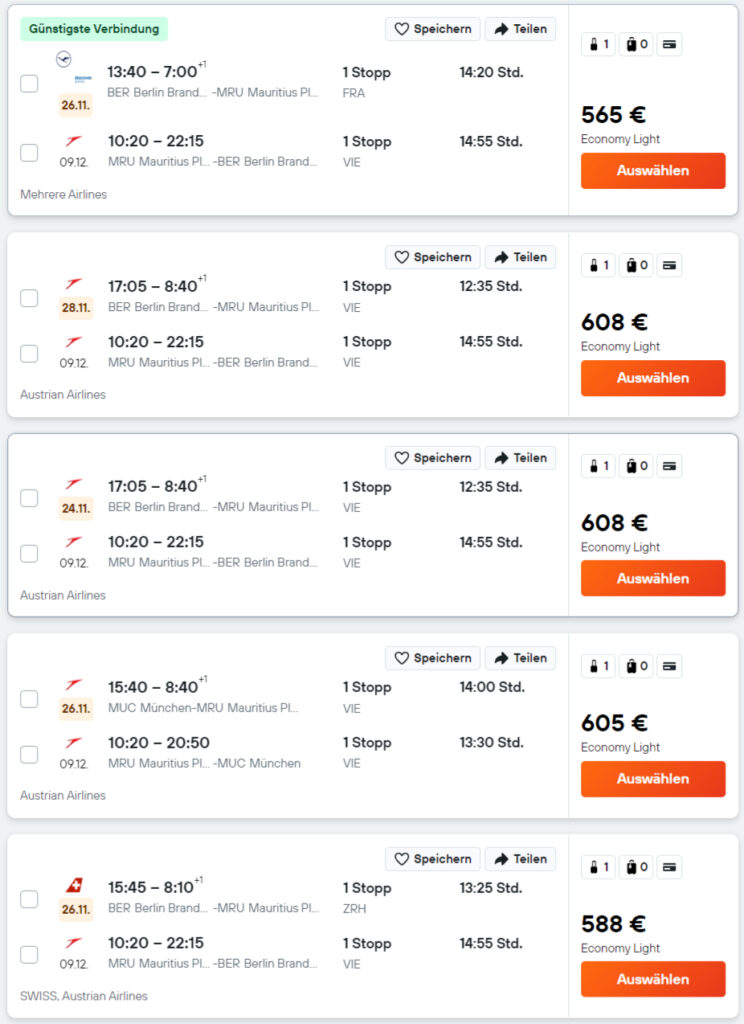The image size is (744, 1024).
Task: Click the 608 € price of the 24.11. offer
Action: 614,523
